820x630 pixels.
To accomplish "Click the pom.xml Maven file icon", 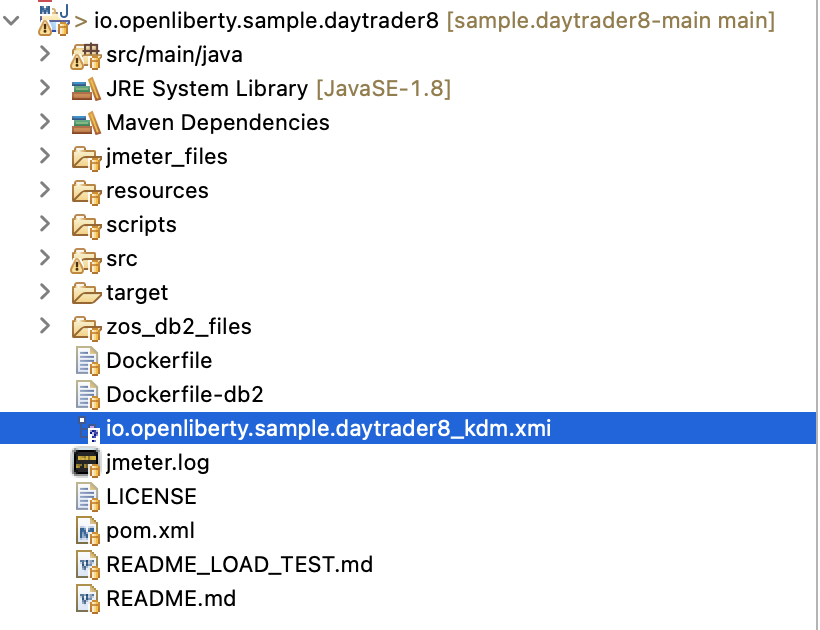I will pos(87,531).
